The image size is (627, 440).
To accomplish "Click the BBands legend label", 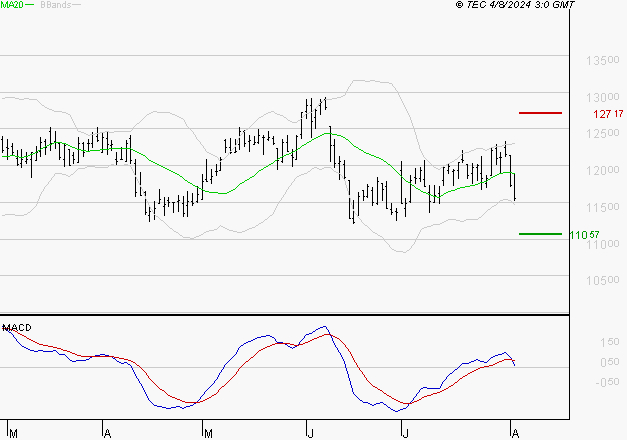I will click(x=56, y=5).
